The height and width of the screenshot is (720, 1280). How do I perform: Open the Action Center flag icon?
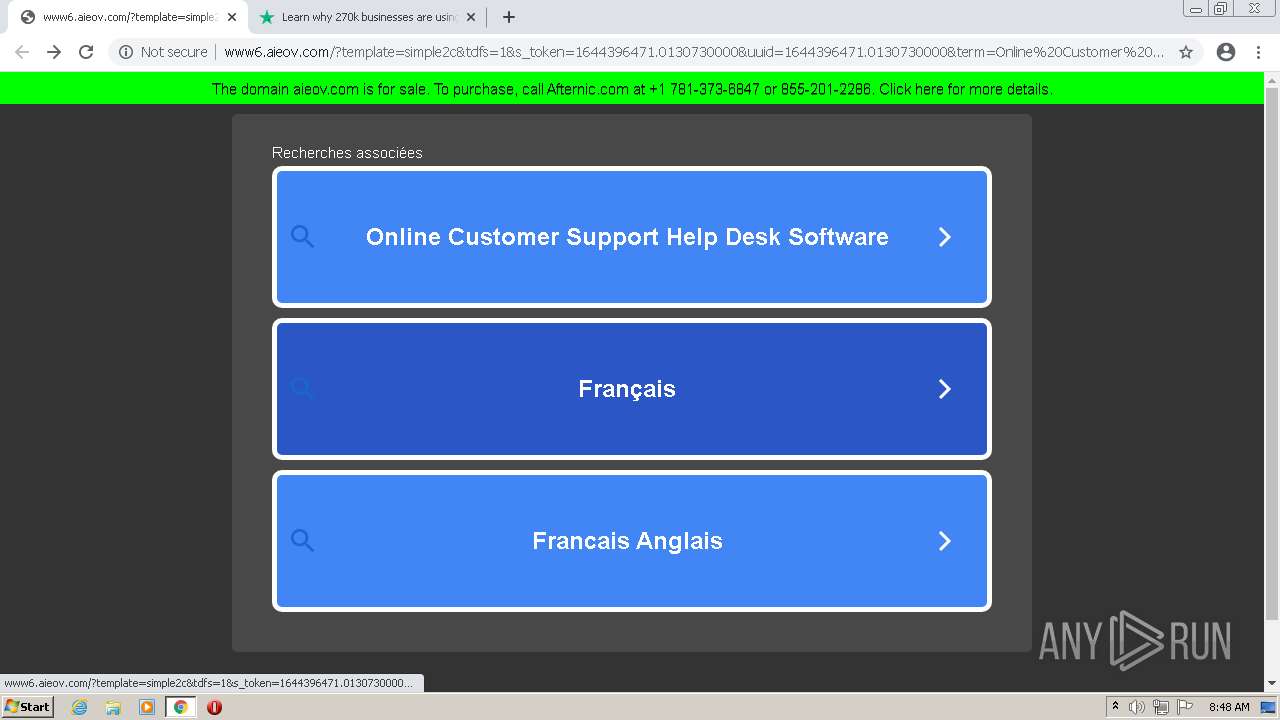(1185, 707)
